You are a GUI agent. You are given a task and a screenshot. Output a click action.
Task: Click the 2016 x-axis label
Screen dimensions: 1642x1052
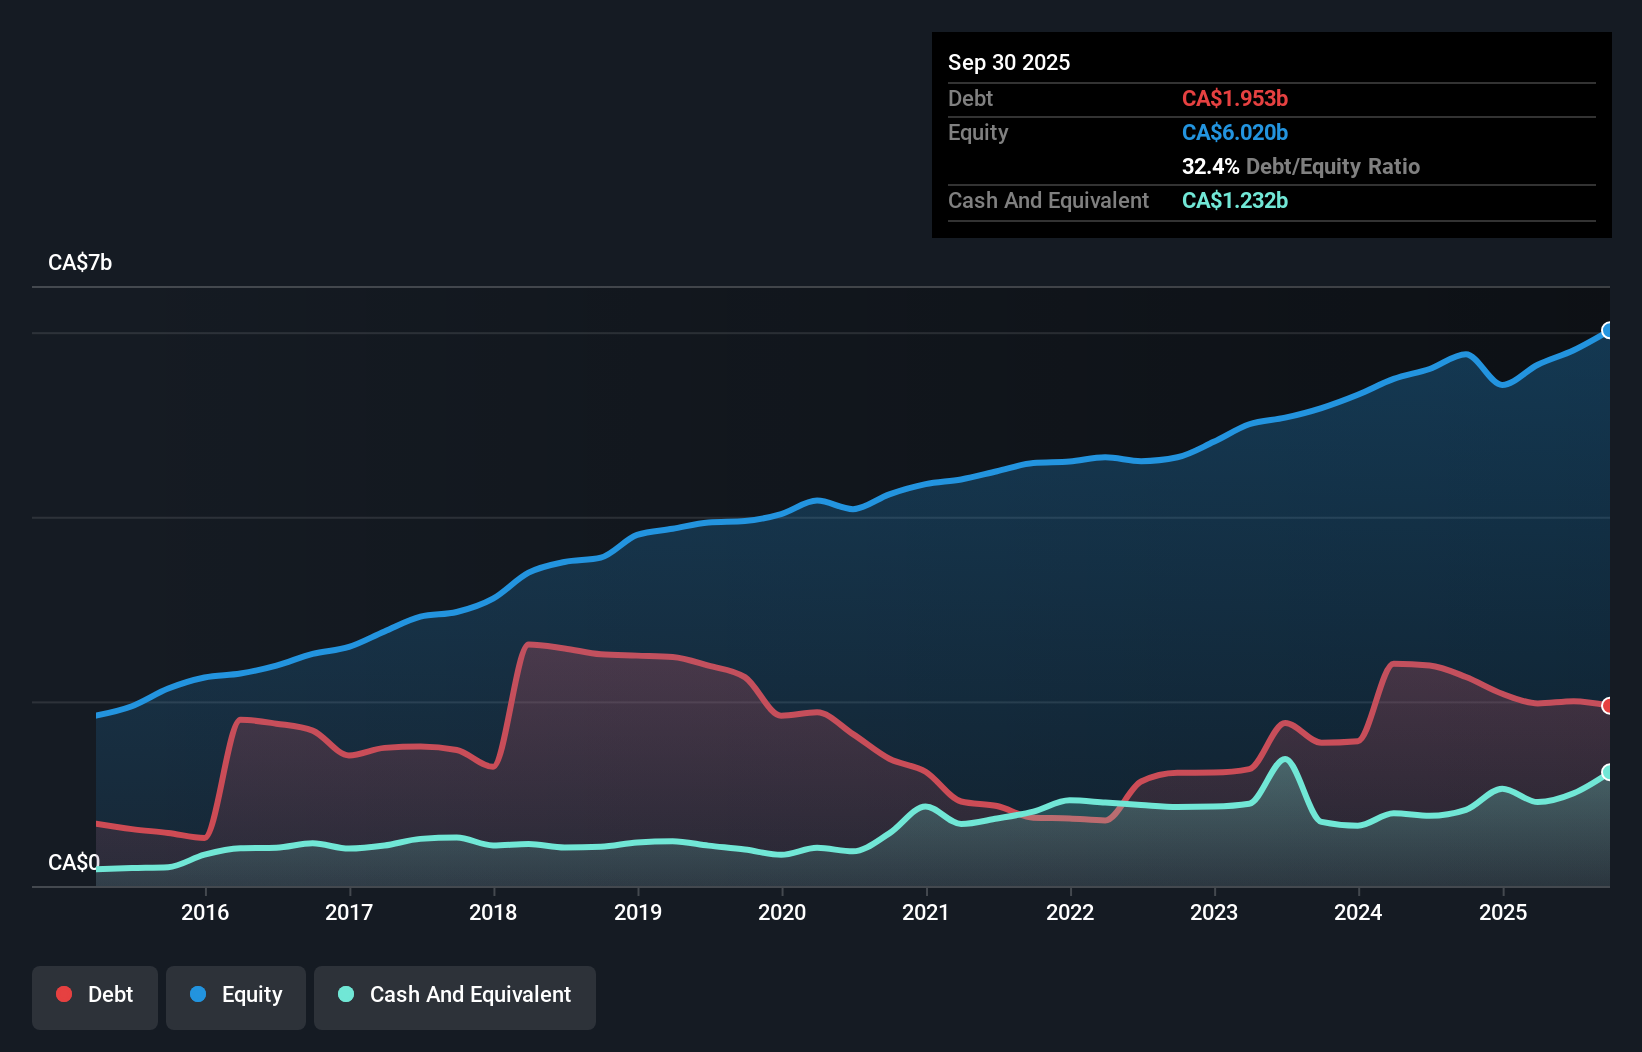point(205,912)
